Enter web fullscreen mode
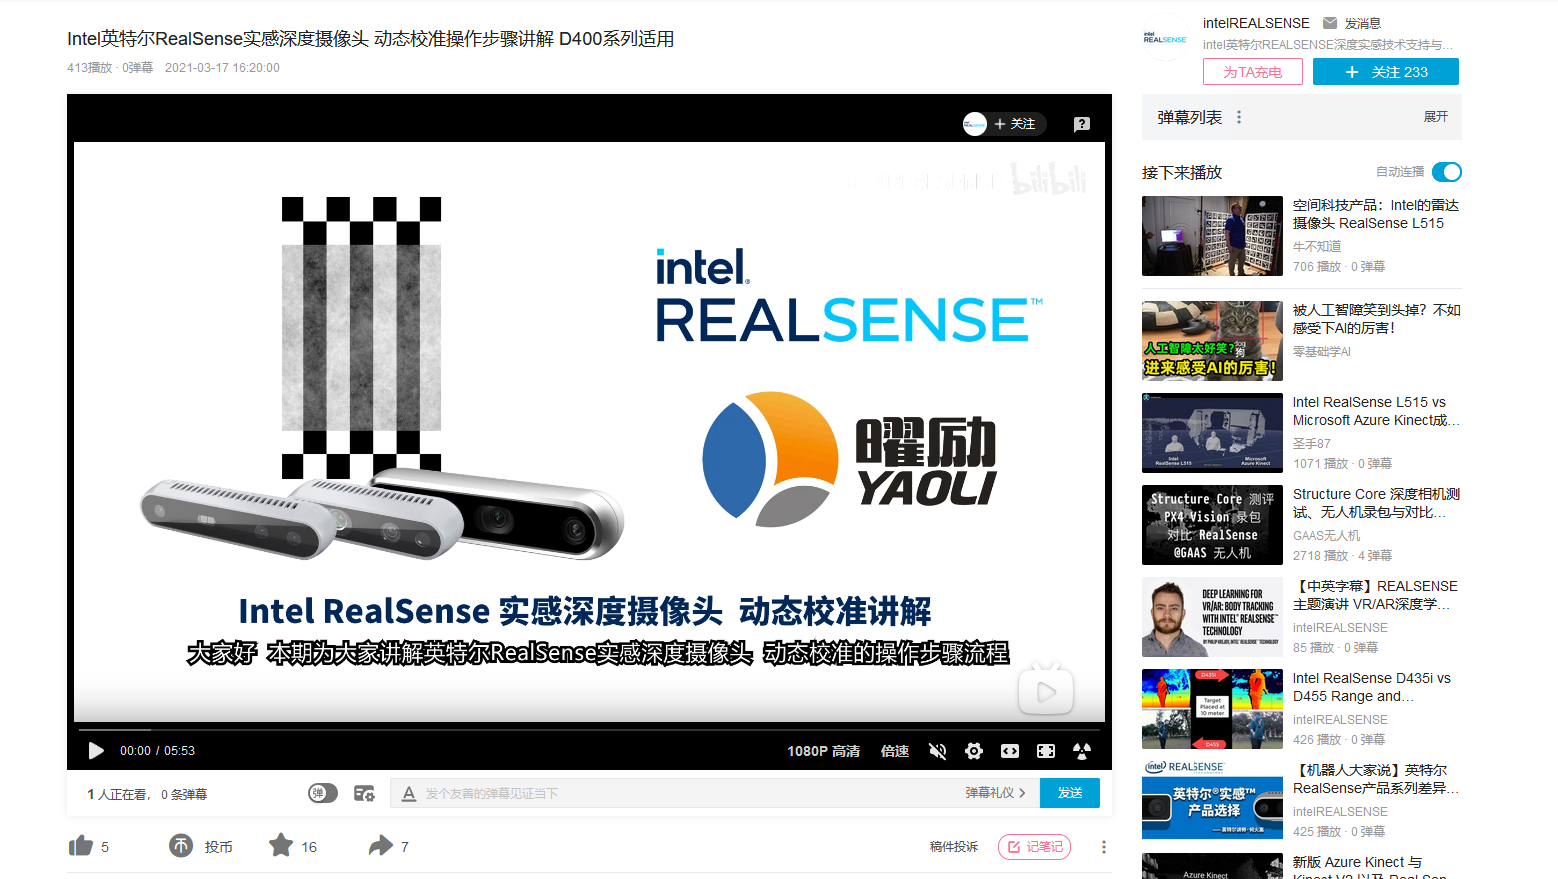The width and height of the screenshot is (1558, 879). click(x=1009, y=750)
